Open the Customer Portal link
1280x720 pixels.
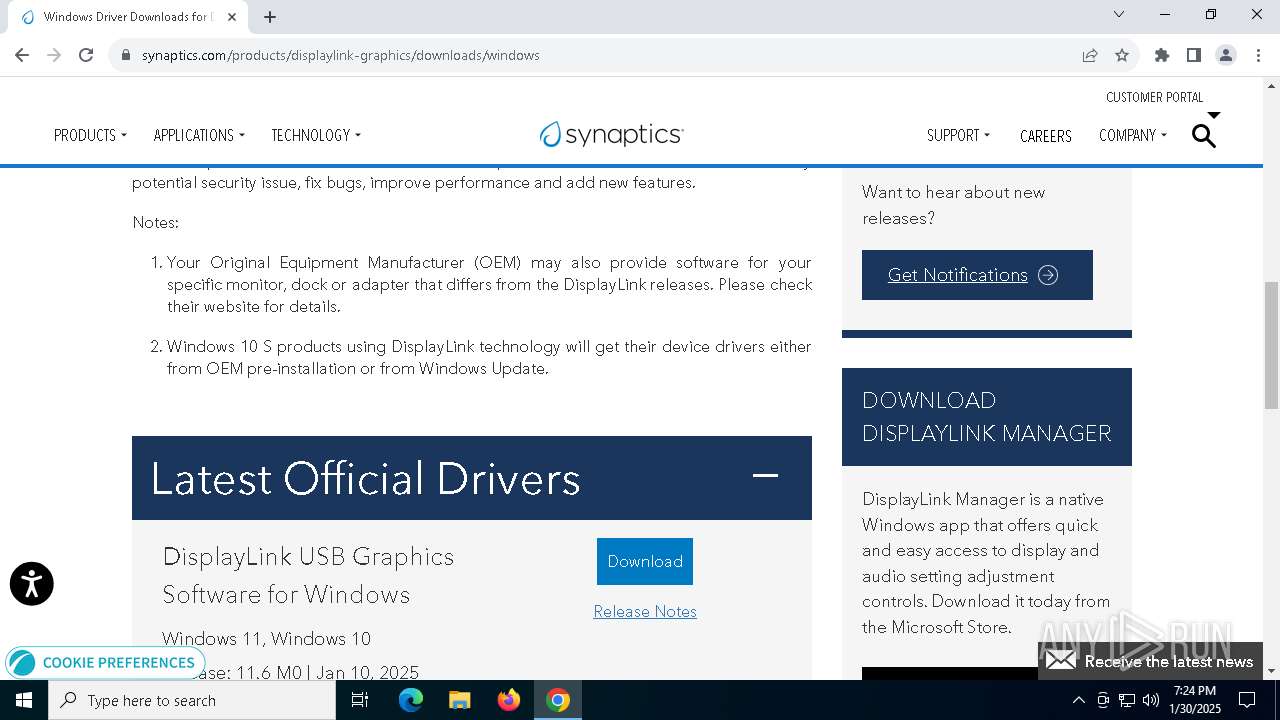[1154, 97]
